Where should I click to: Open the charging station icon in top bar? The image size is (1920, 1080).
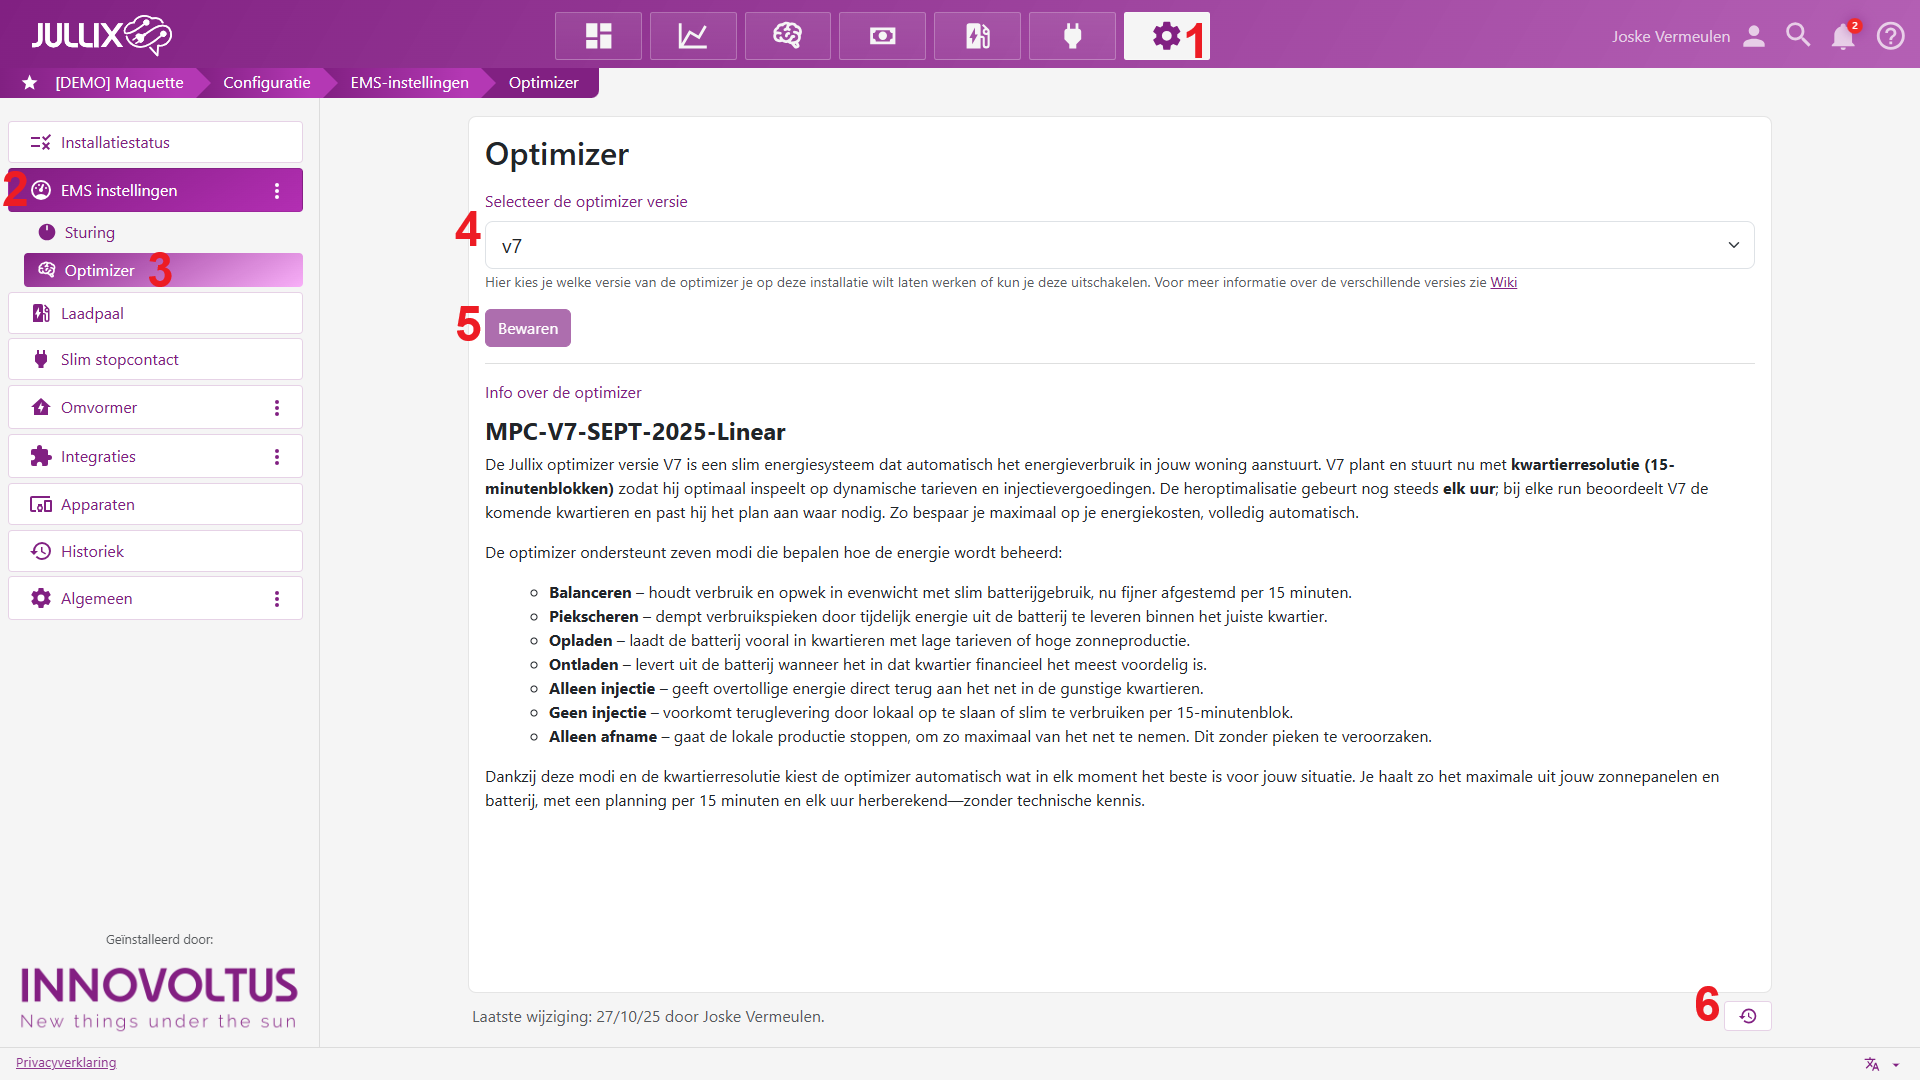(x=977, y=36)
